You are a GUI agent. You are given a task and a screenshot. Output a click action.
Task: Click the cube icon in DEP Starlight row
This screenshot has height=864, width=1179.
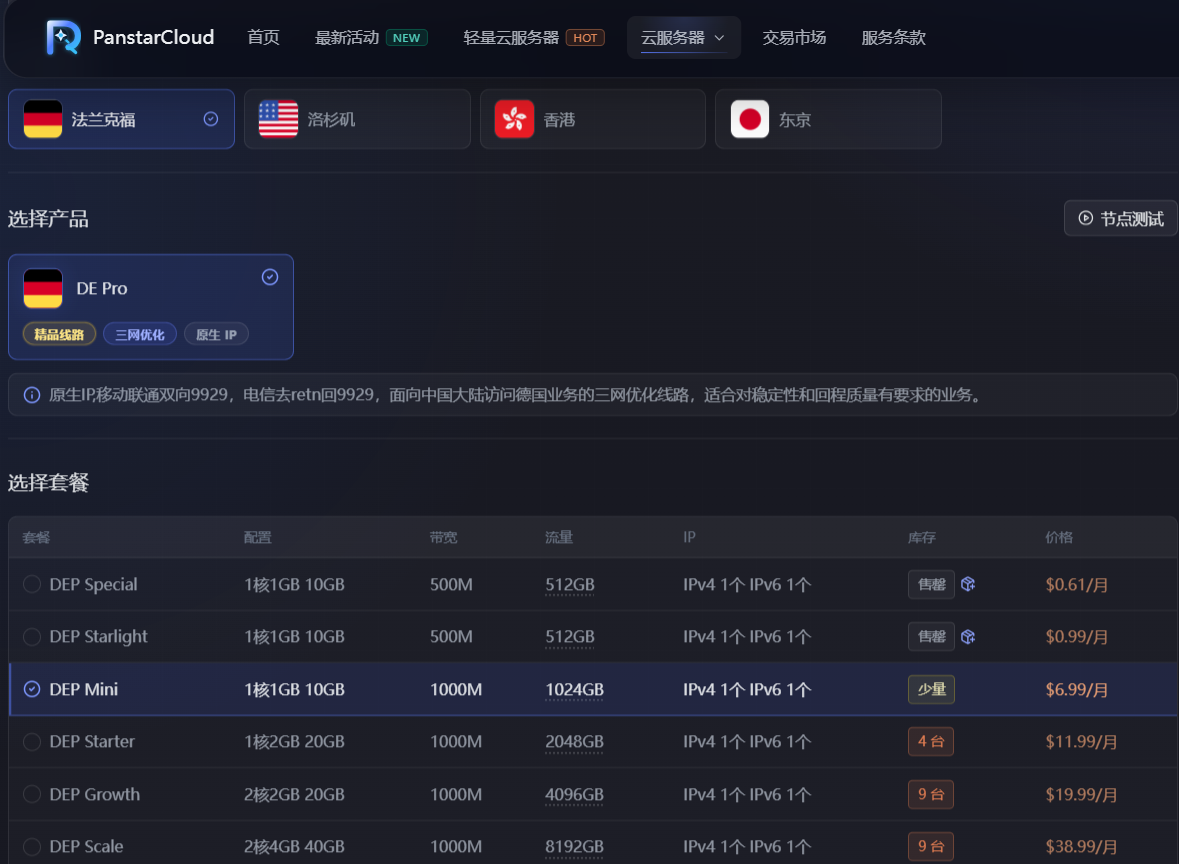[x=968, y=637]
